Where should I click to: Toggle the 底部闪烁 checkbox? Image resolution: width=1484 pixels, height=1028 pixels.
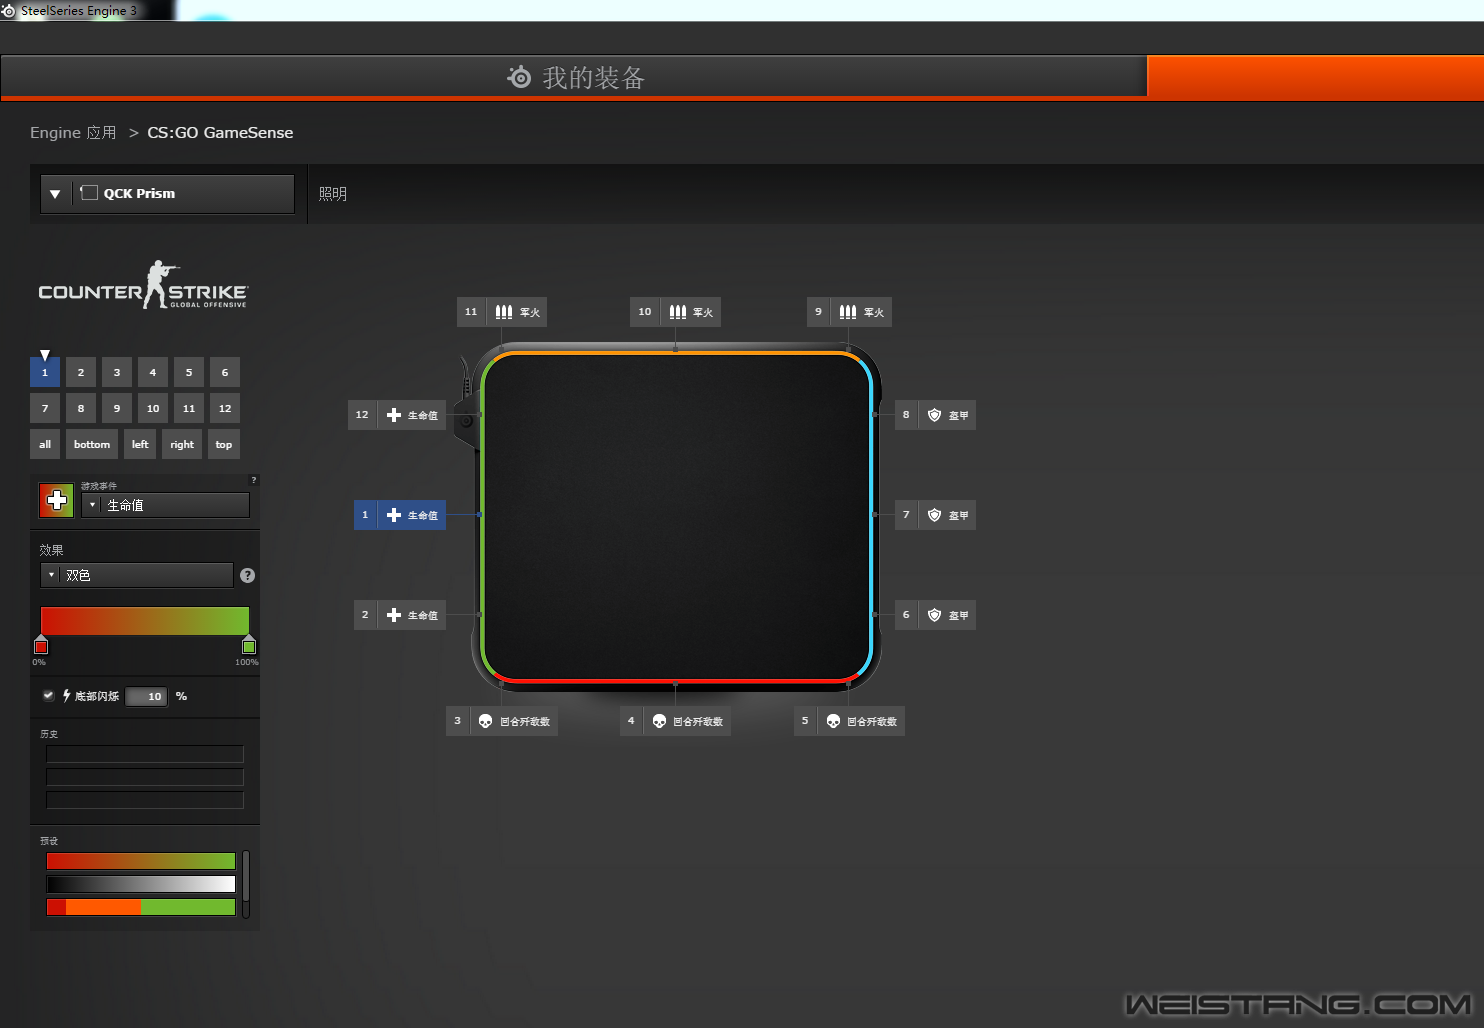click(x=48, y=695)
